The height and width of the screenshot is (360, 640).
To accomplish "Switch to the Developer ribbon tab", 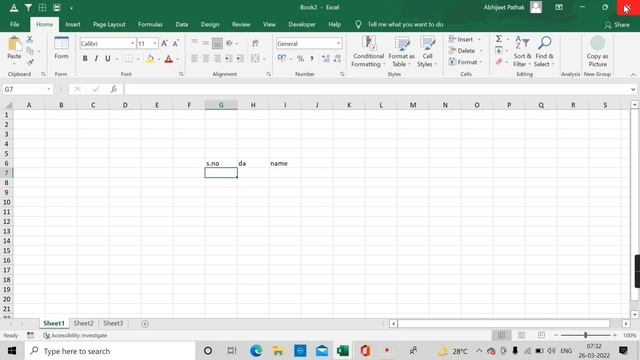I will pos(302,24).
